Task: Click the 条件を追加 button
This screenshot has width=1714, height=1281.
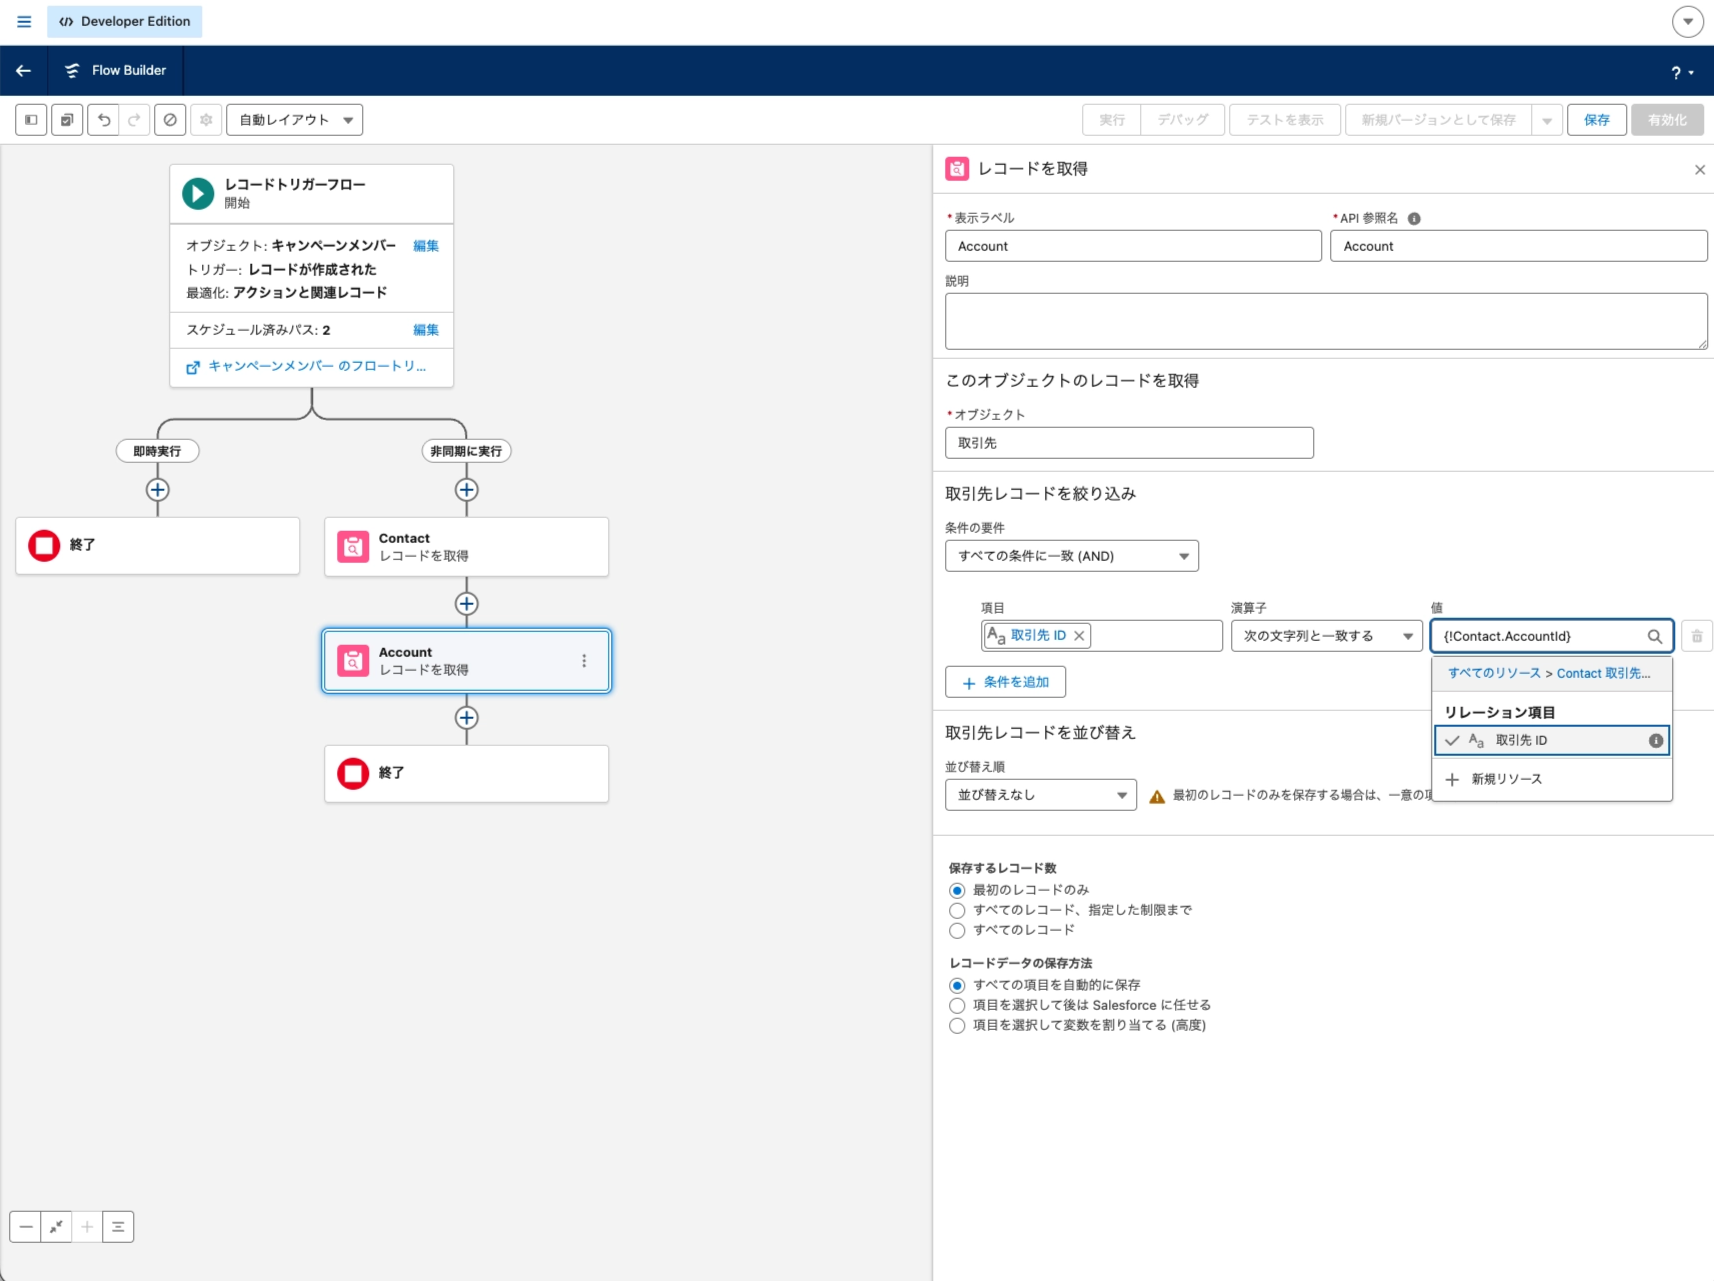Action: click(x=1005, y=682)
